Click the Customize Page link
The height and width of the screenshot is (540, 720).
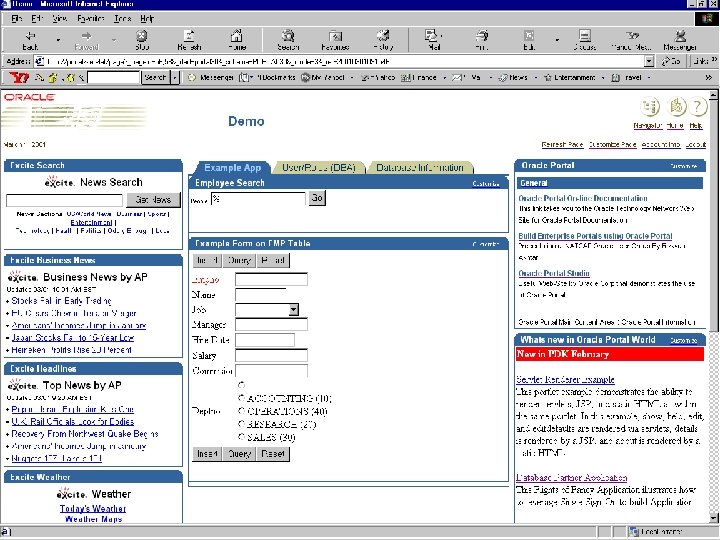[612, 144]
